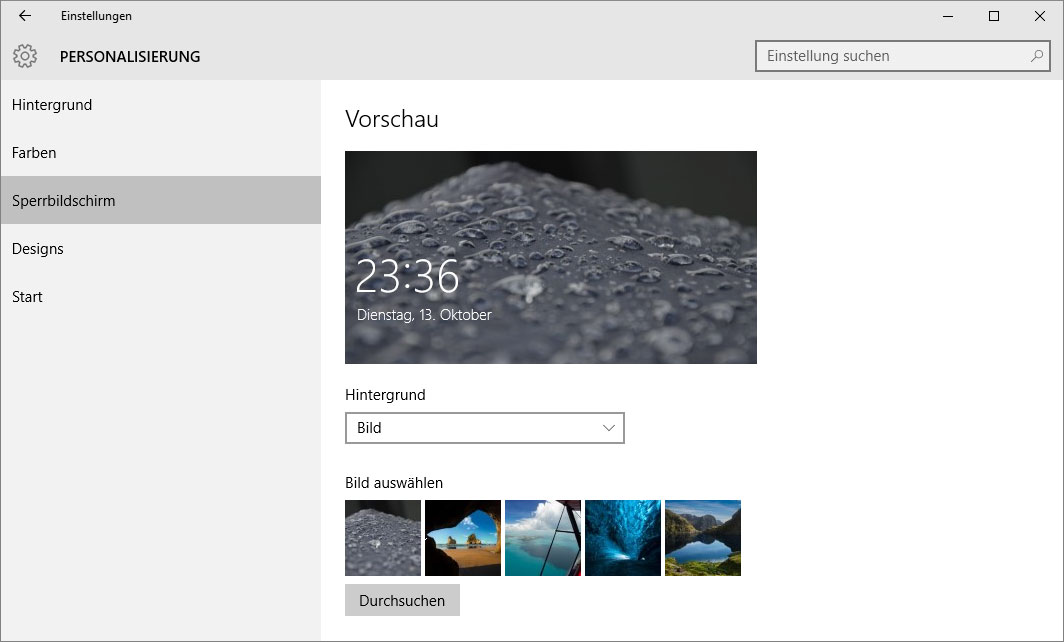Open the Farben sidebar section
1064x642 pixels.
[161, 153]
